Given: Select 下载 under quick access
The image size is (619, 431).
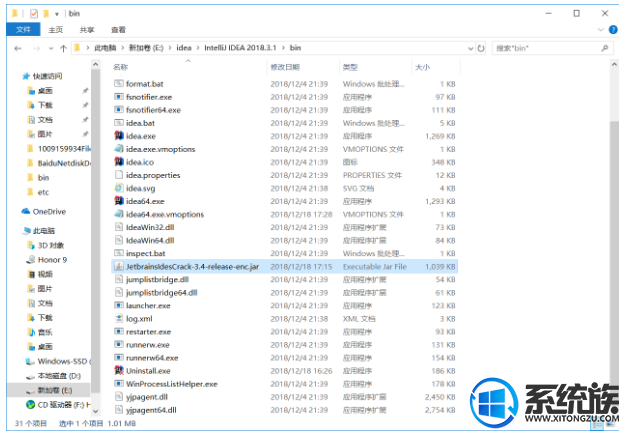Looking at the screenshot, I should (45, 105).
